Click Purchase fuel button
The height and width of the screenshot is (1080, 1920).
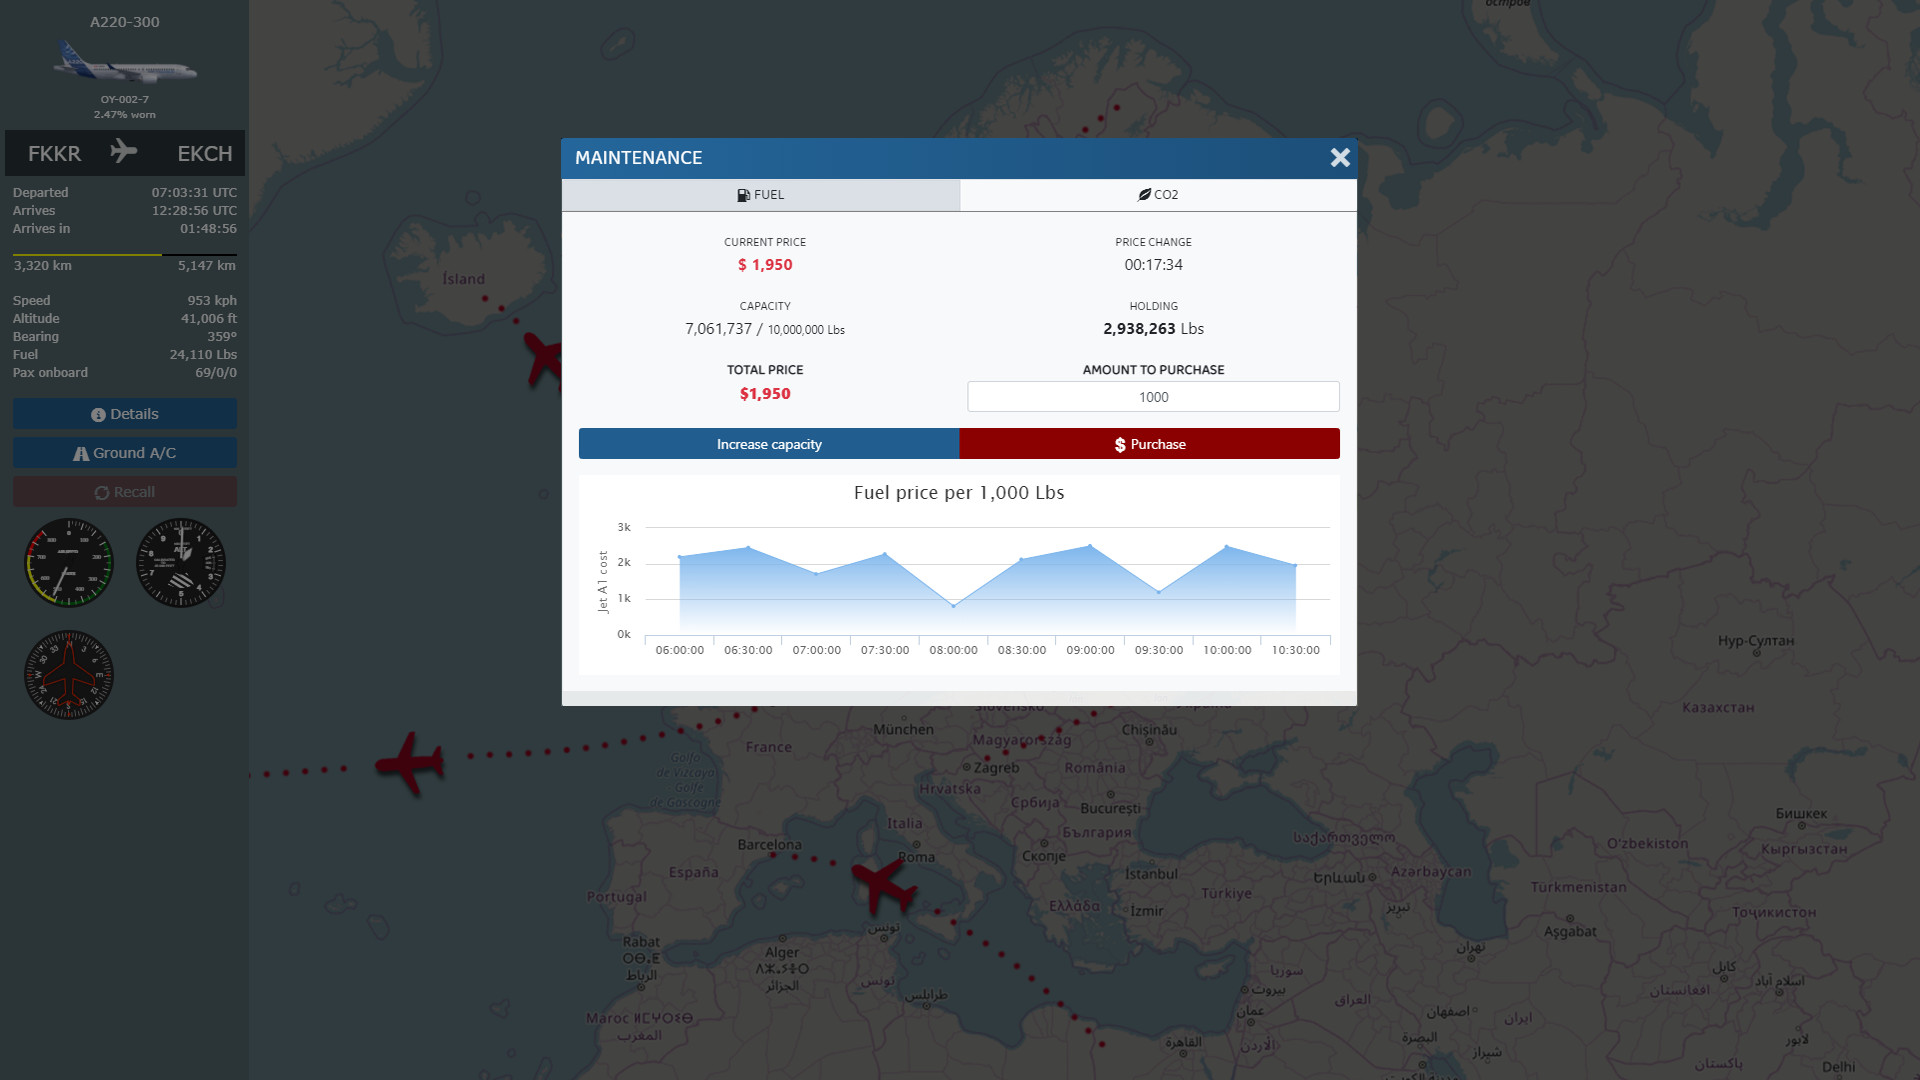[x=1149, y=443]
